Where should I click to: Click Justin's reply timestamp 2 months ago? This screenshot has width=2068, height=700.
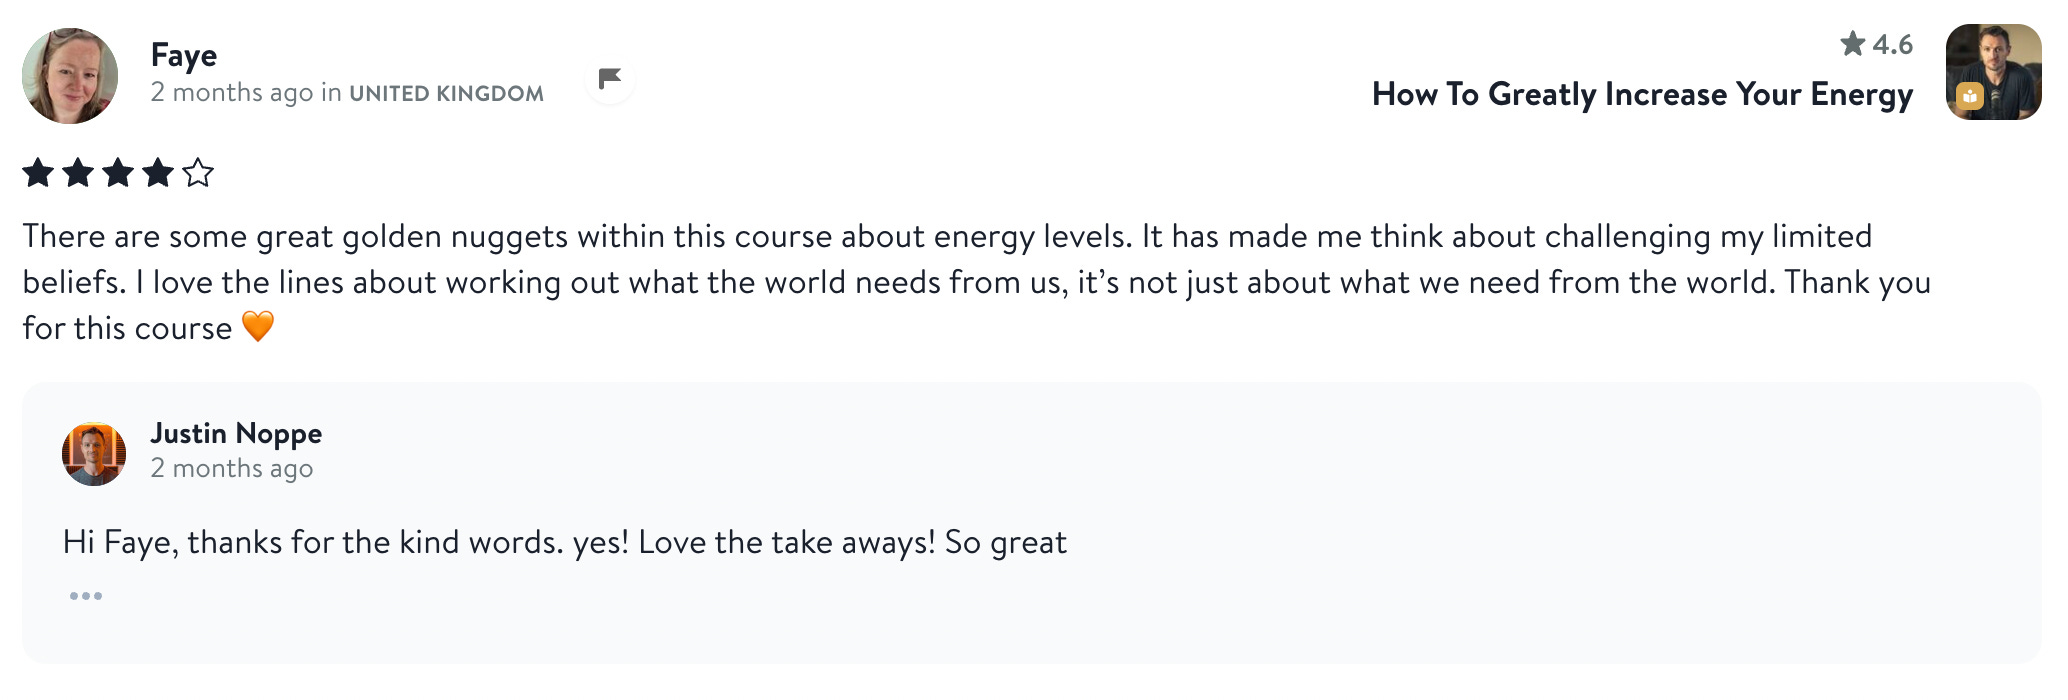pyautogui.click(x=232, y=468)
